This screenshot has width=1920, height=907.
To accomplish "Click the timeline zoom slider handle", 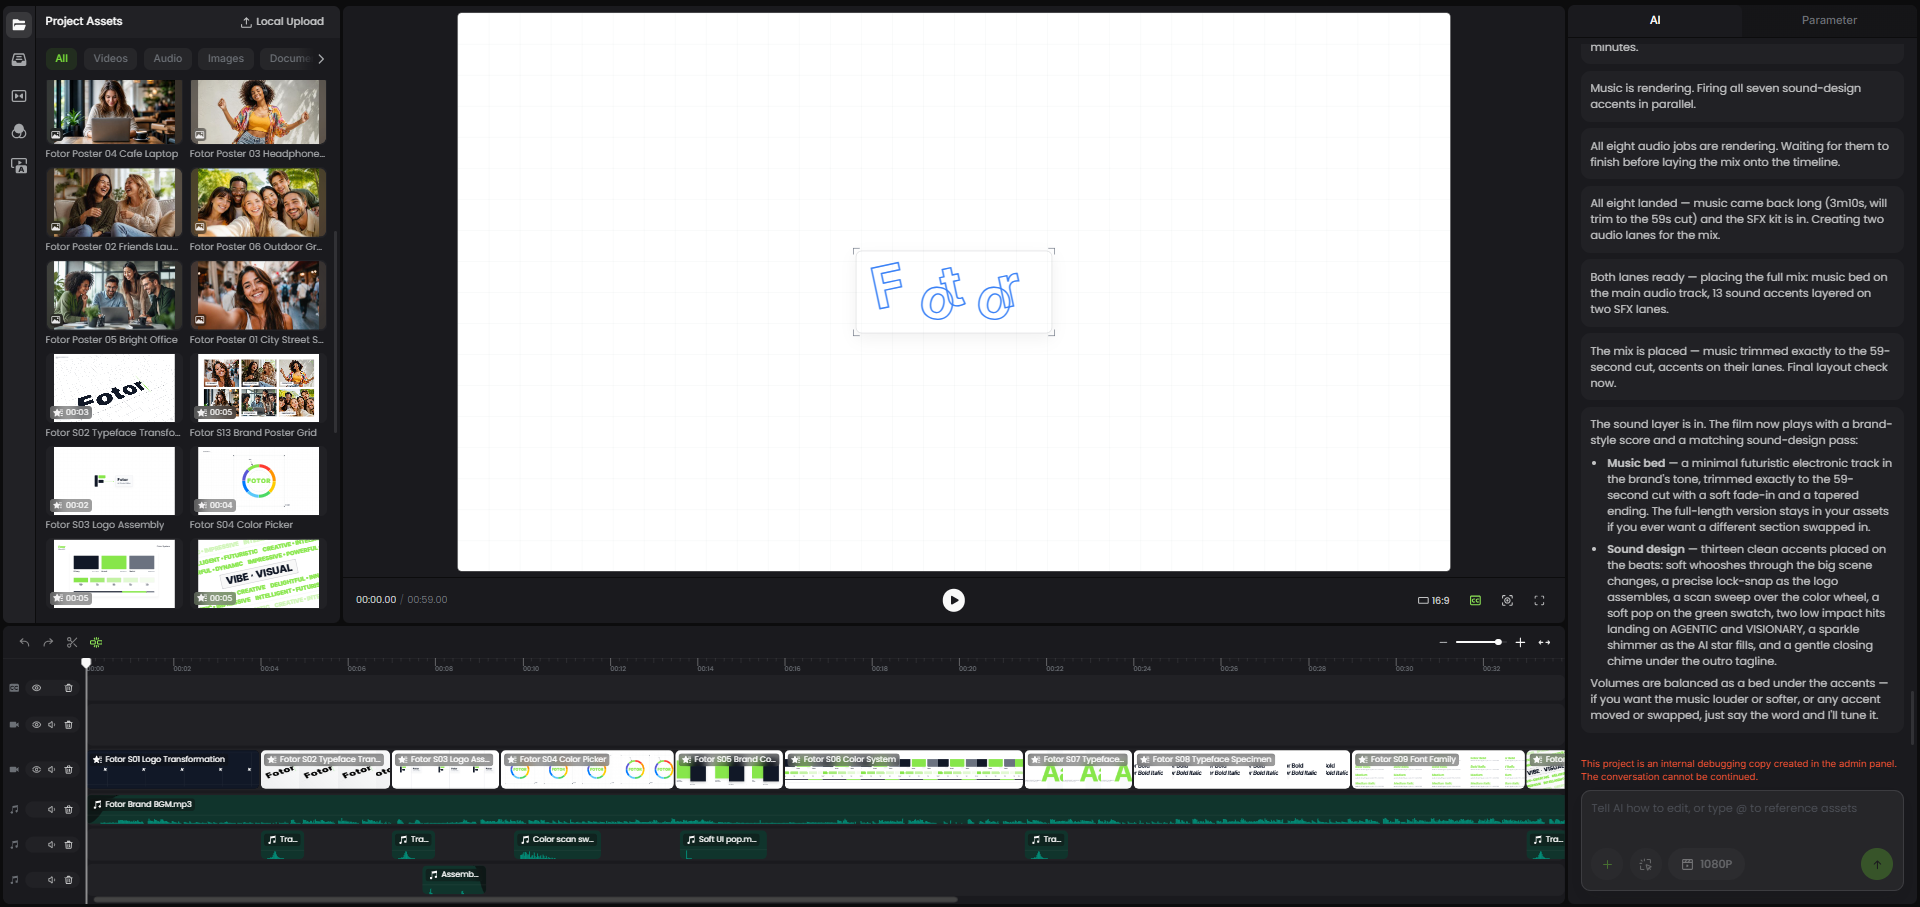I will click(1498, 642).
